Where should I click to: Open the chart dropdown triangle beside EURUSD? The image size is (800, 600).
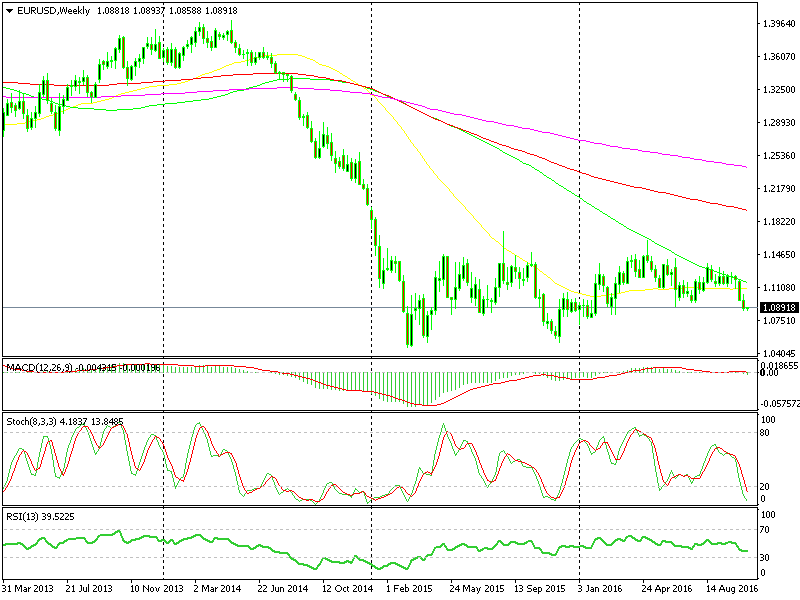pos(9,11)
